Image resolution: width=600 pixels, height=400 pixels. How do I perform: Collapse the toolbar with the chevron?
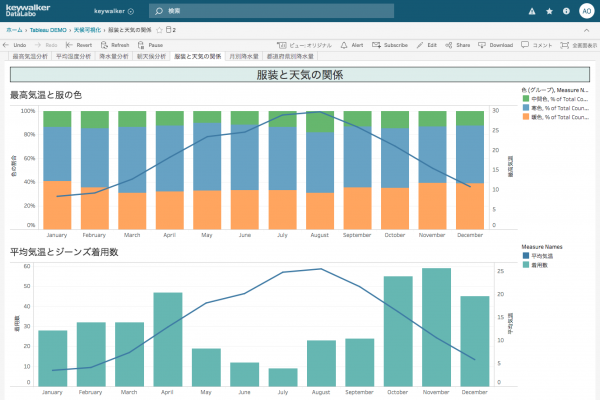587,30
